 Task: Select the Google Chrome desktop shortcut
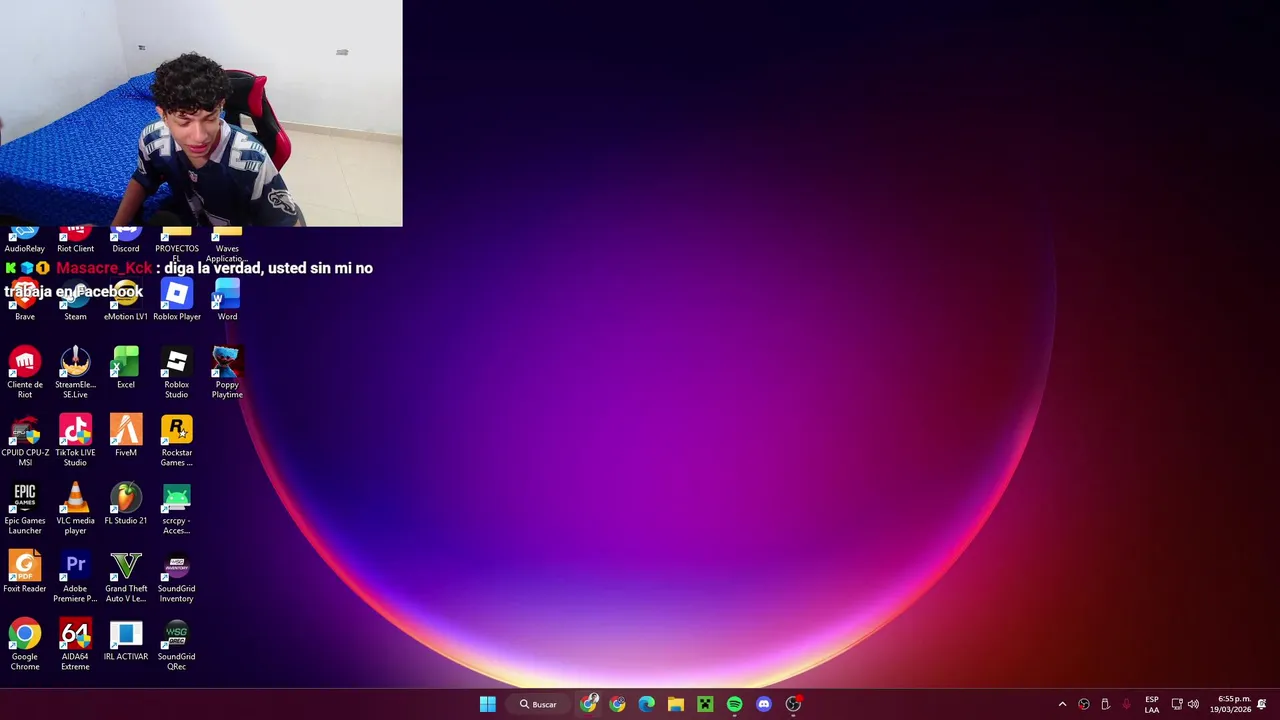pos(25,645)
